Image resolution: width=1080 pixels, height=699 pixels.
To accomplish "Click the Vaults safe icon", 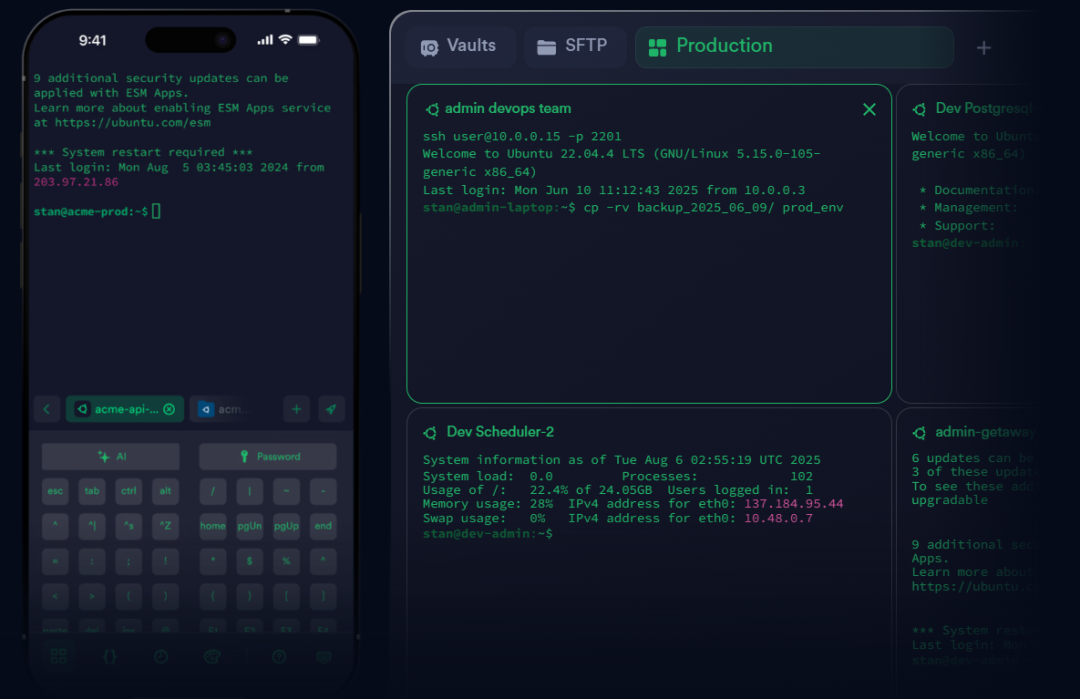I will click(x=430, y=48).
